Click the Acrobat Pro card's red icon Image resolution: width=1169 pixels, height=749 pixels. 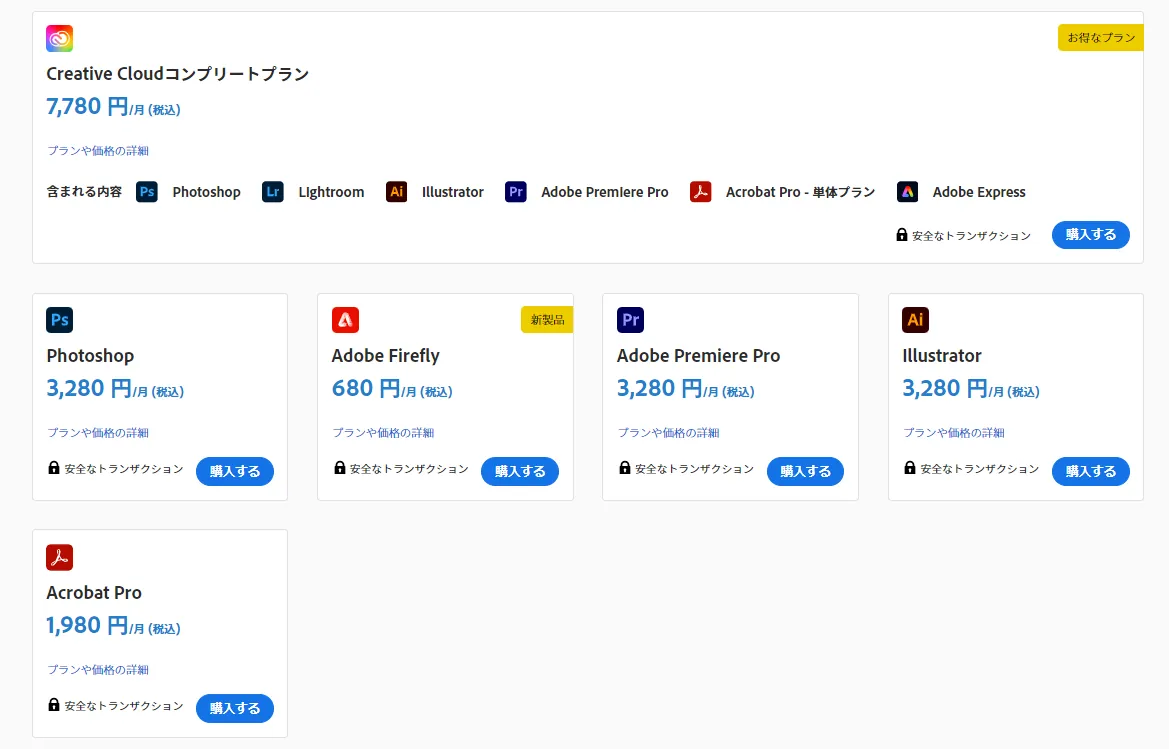[60, 557]
